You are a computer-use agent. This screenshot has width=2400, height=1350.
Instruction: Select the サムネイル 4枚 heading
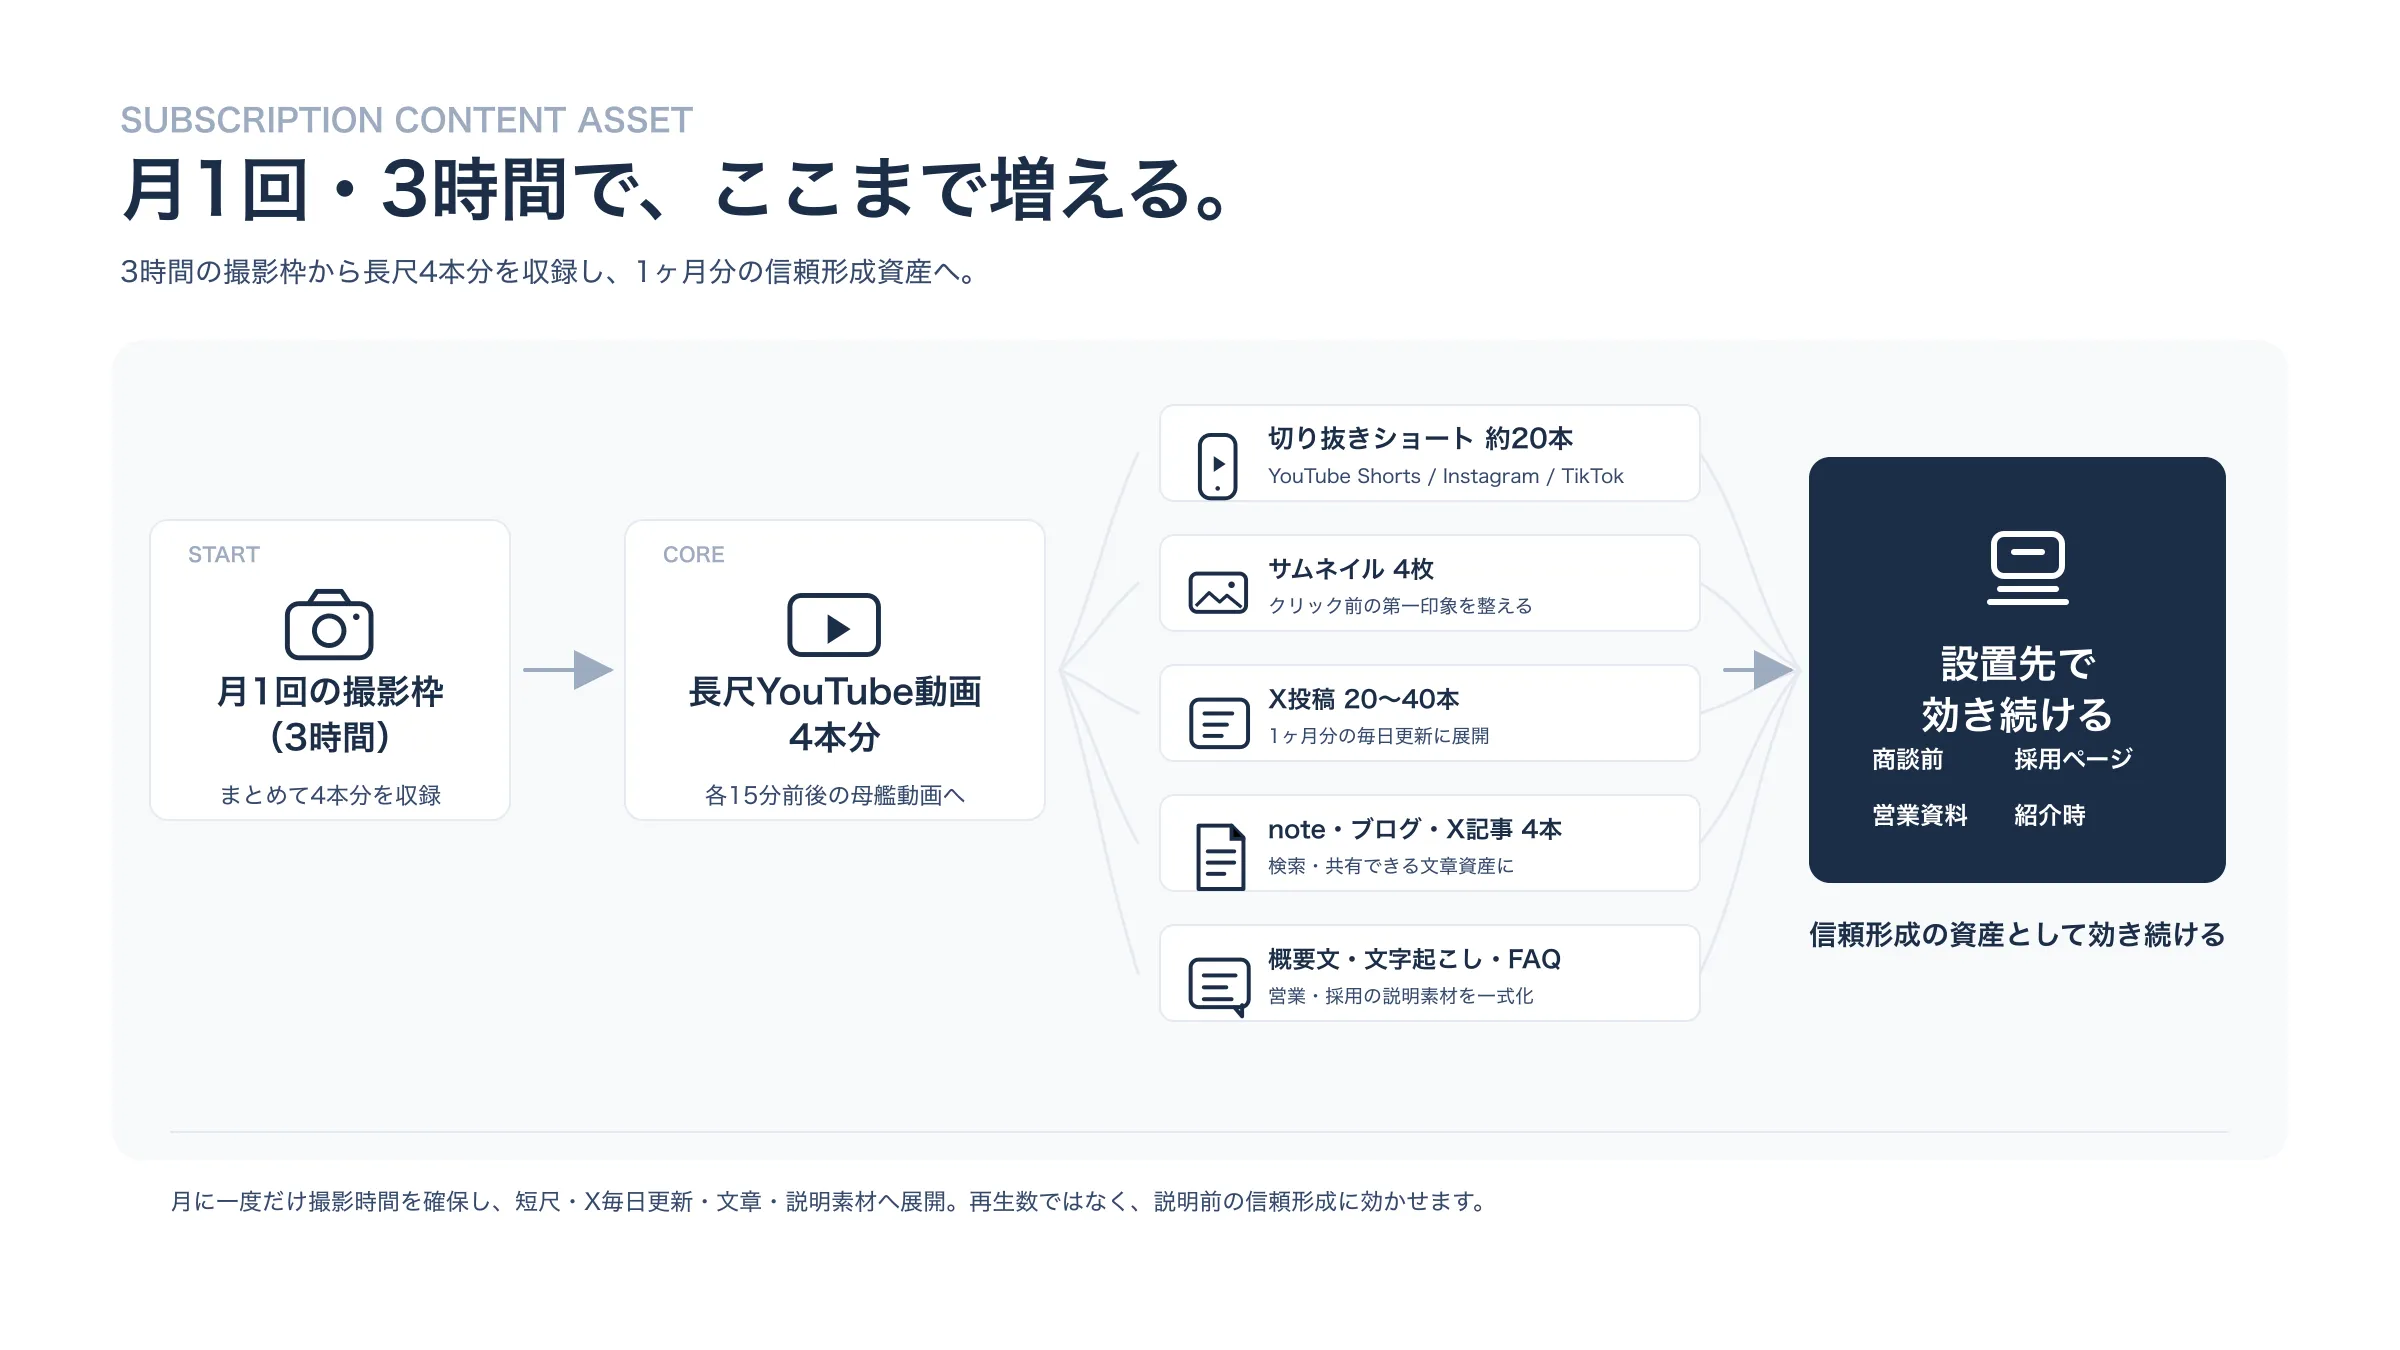(x=1351, y=569)
